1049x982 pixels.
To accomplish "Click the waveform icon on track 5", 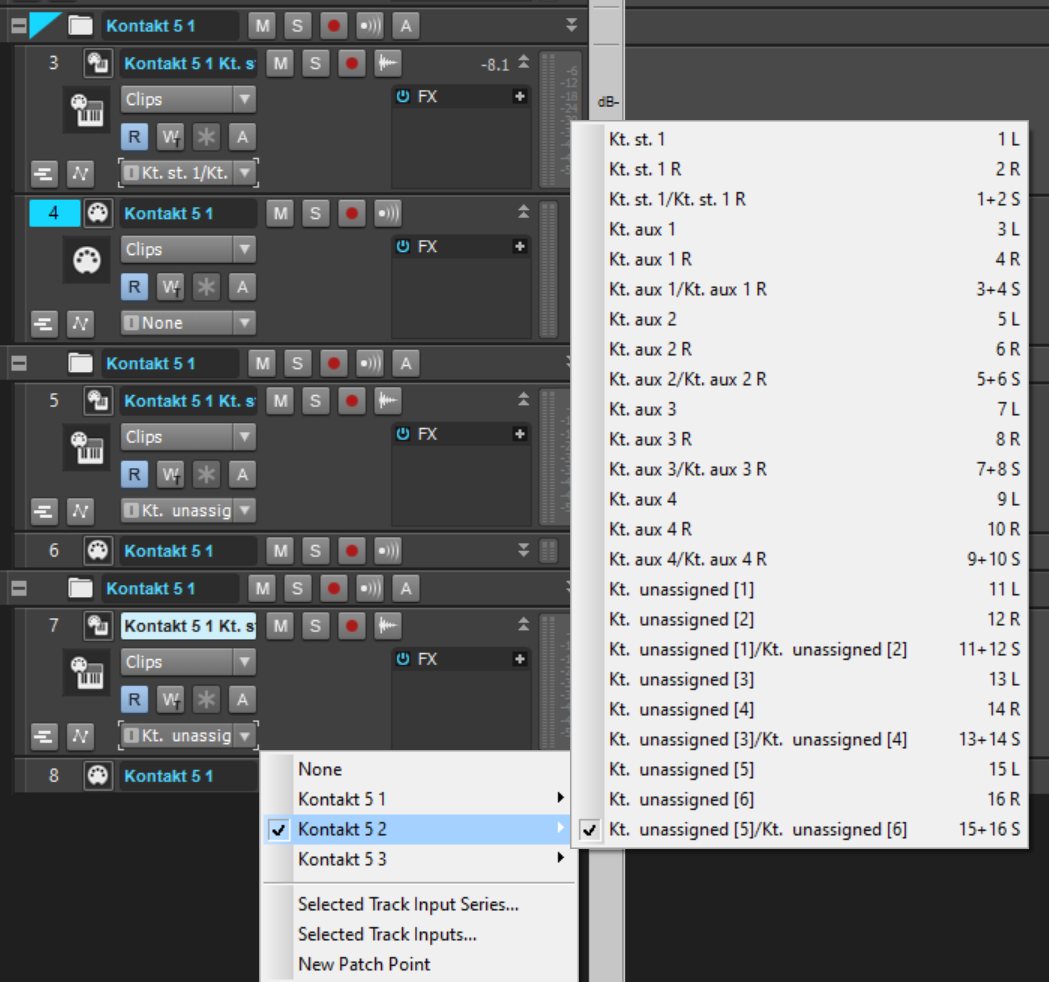I will [x=387, y=401].
